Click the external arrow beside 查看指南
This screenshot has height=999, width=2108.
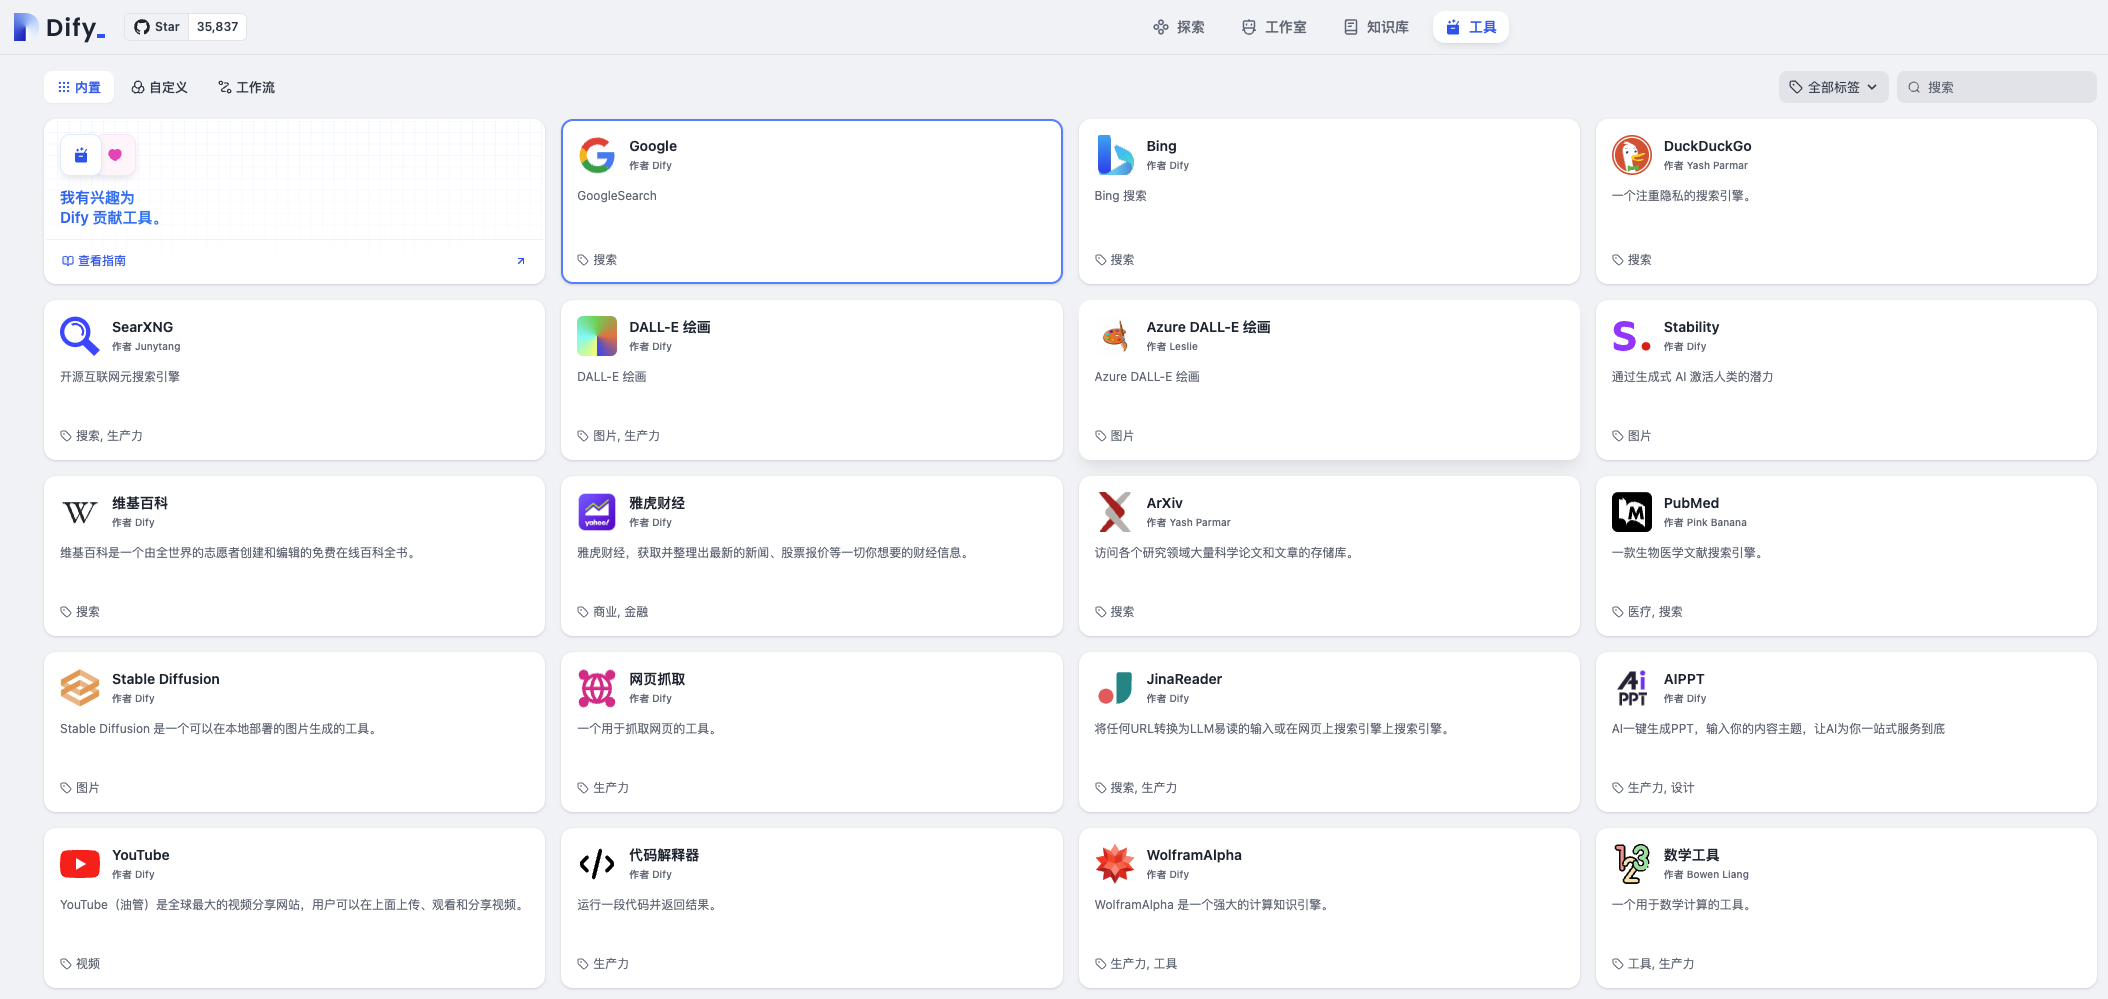coord(520,261)
